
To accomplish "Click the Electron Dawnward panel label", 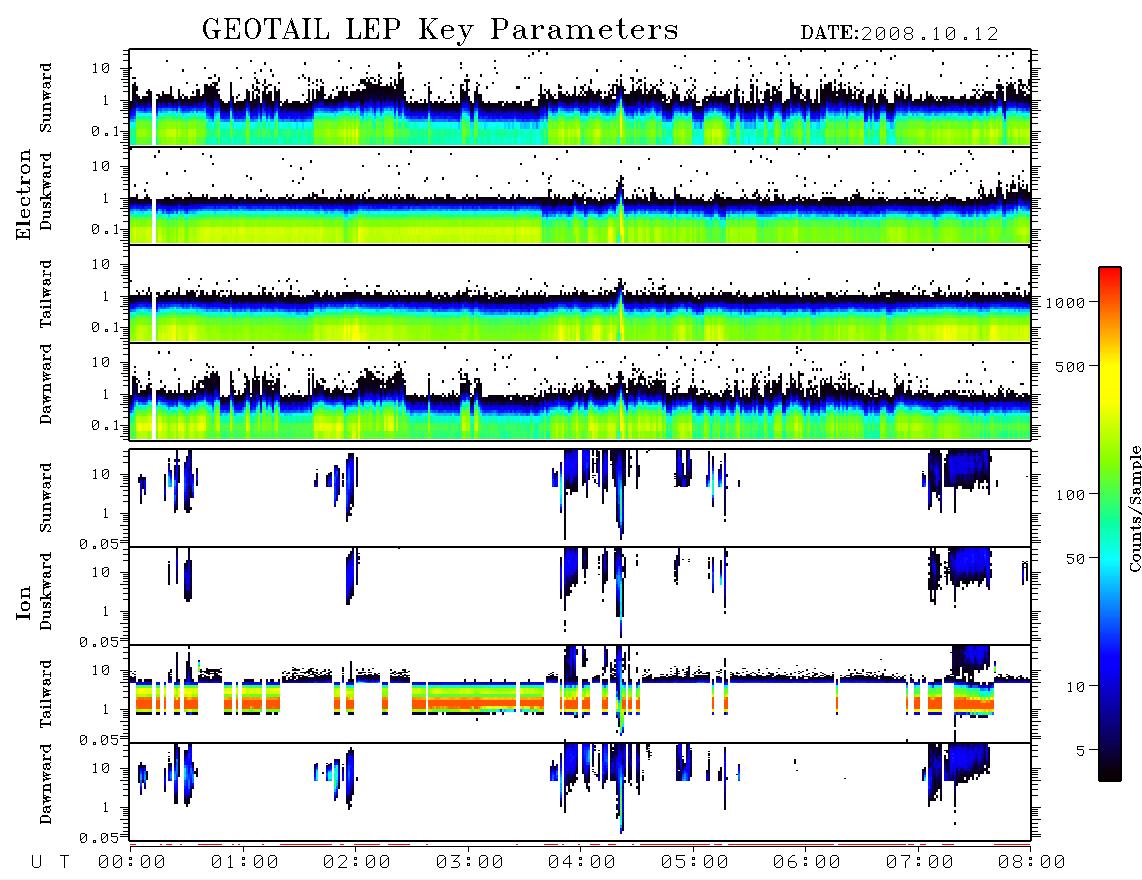I will [x=46, y=384].
